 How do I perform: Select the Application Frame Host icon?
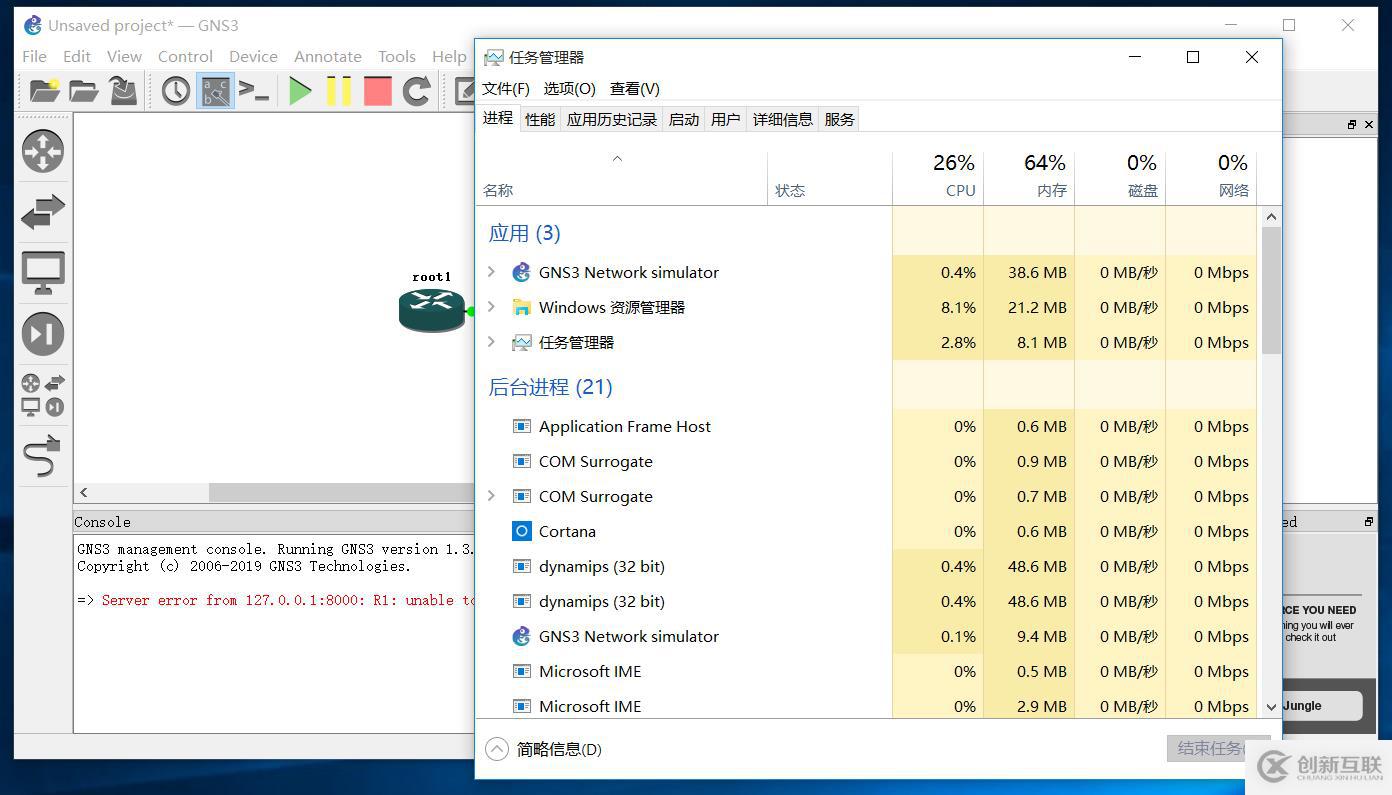click(521, 426)
